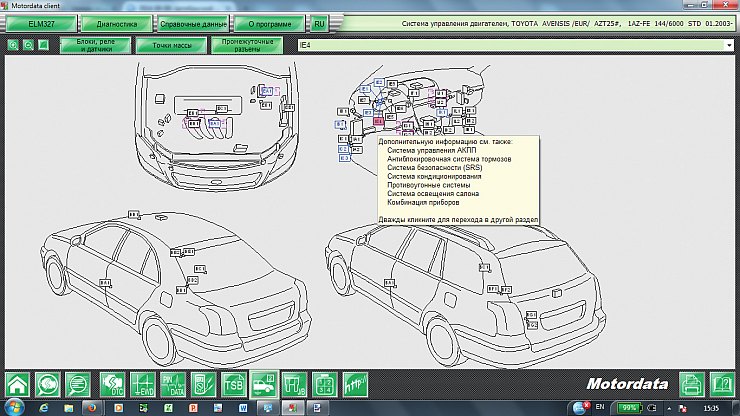Open the TSB bulletins section
Viewport: 740px width, 416px height.
pos(234,384)
